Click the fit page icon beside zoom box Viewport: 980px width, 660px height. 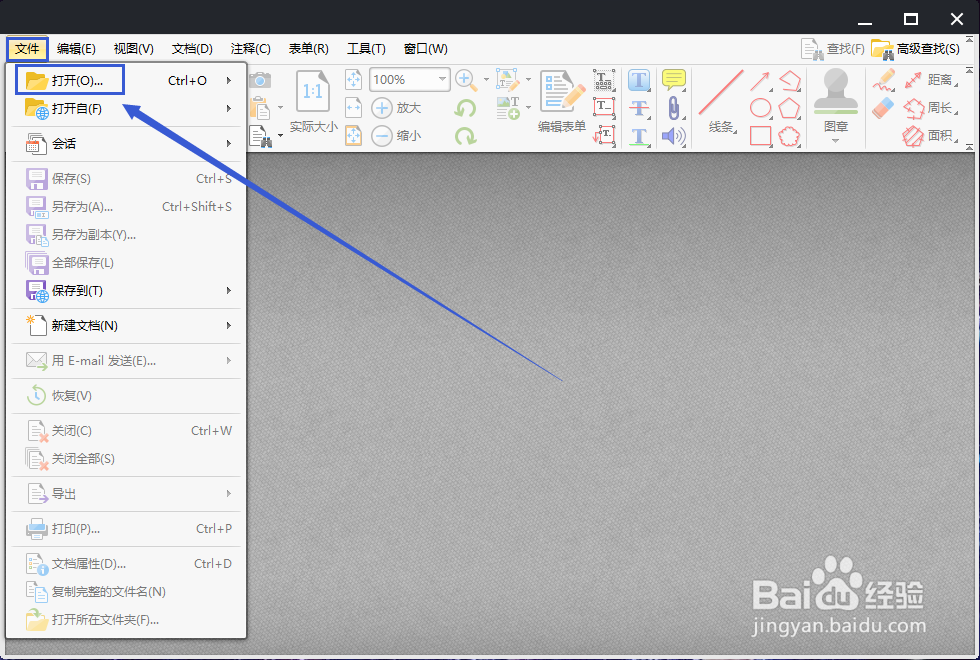(354, 79)
